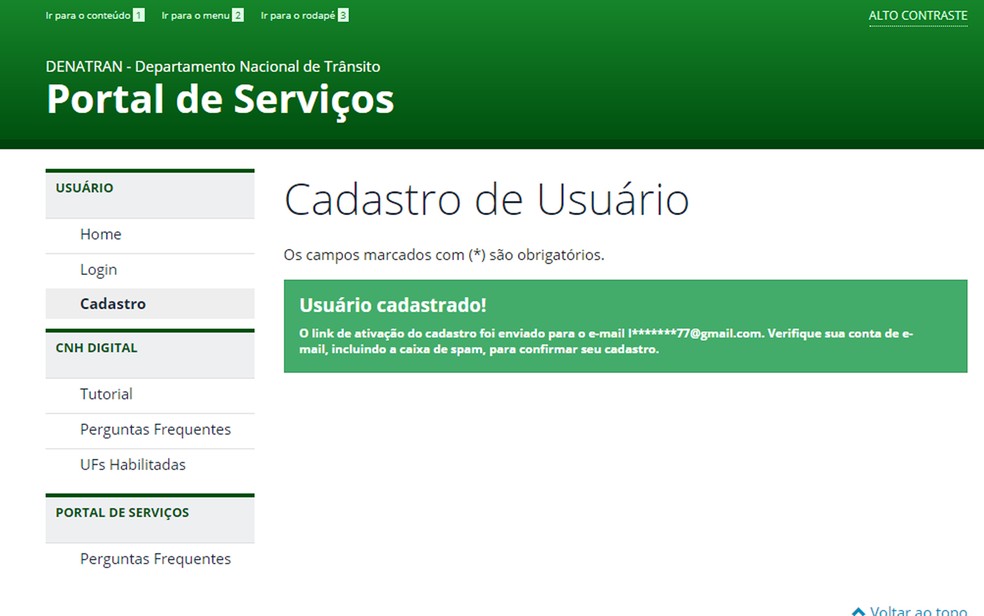Click the up arrow icon beside Voltar ao topo
The height and width of the screenshot is (616, 984).
click(x=858, y=609)
